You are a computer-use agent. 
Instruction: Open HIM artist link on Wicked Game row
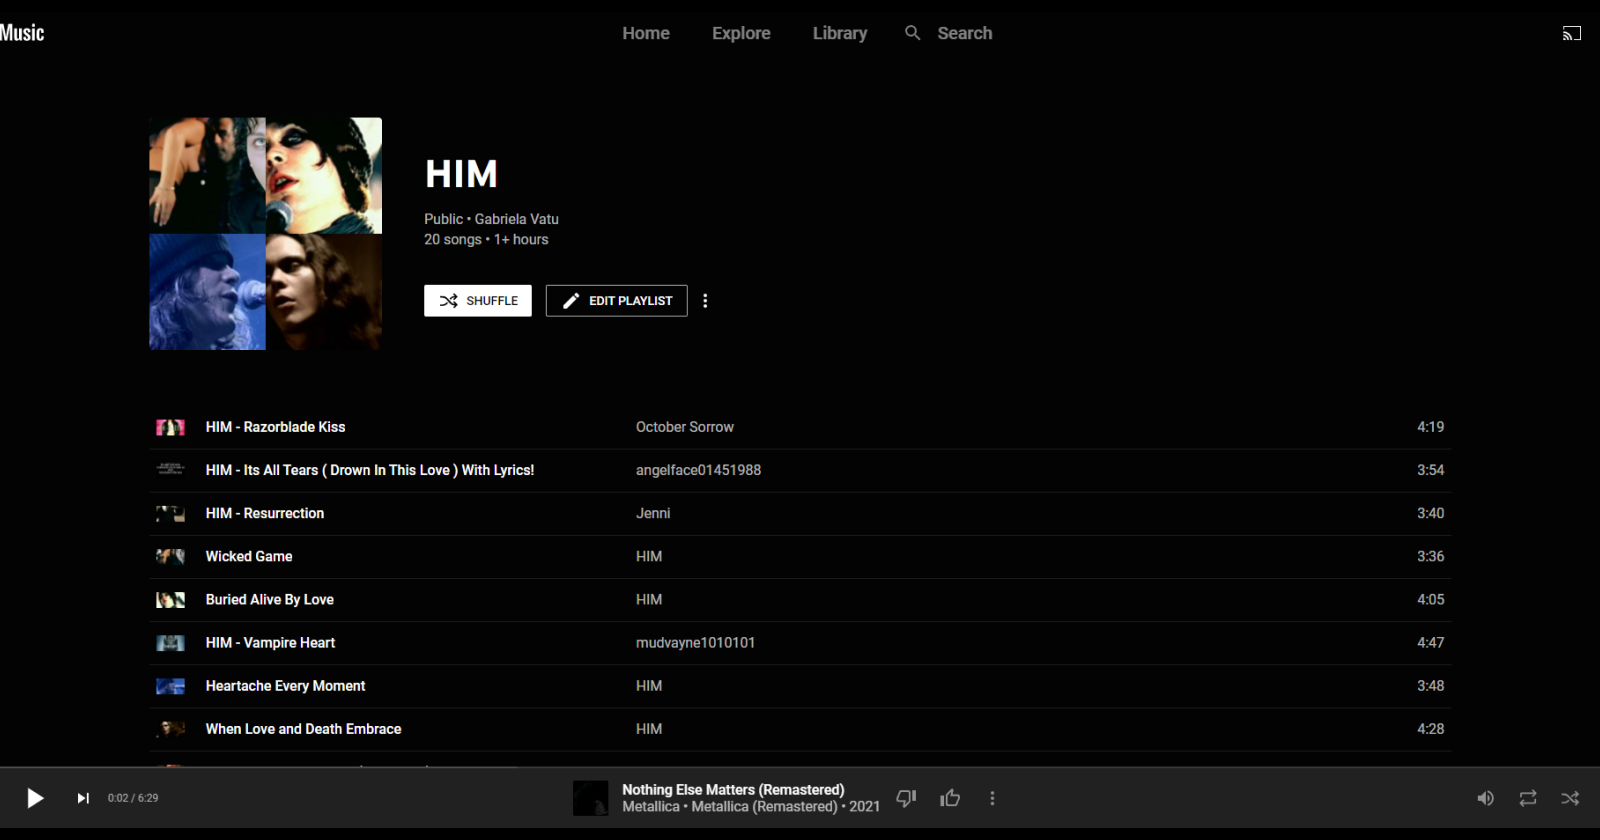(649, 556)
